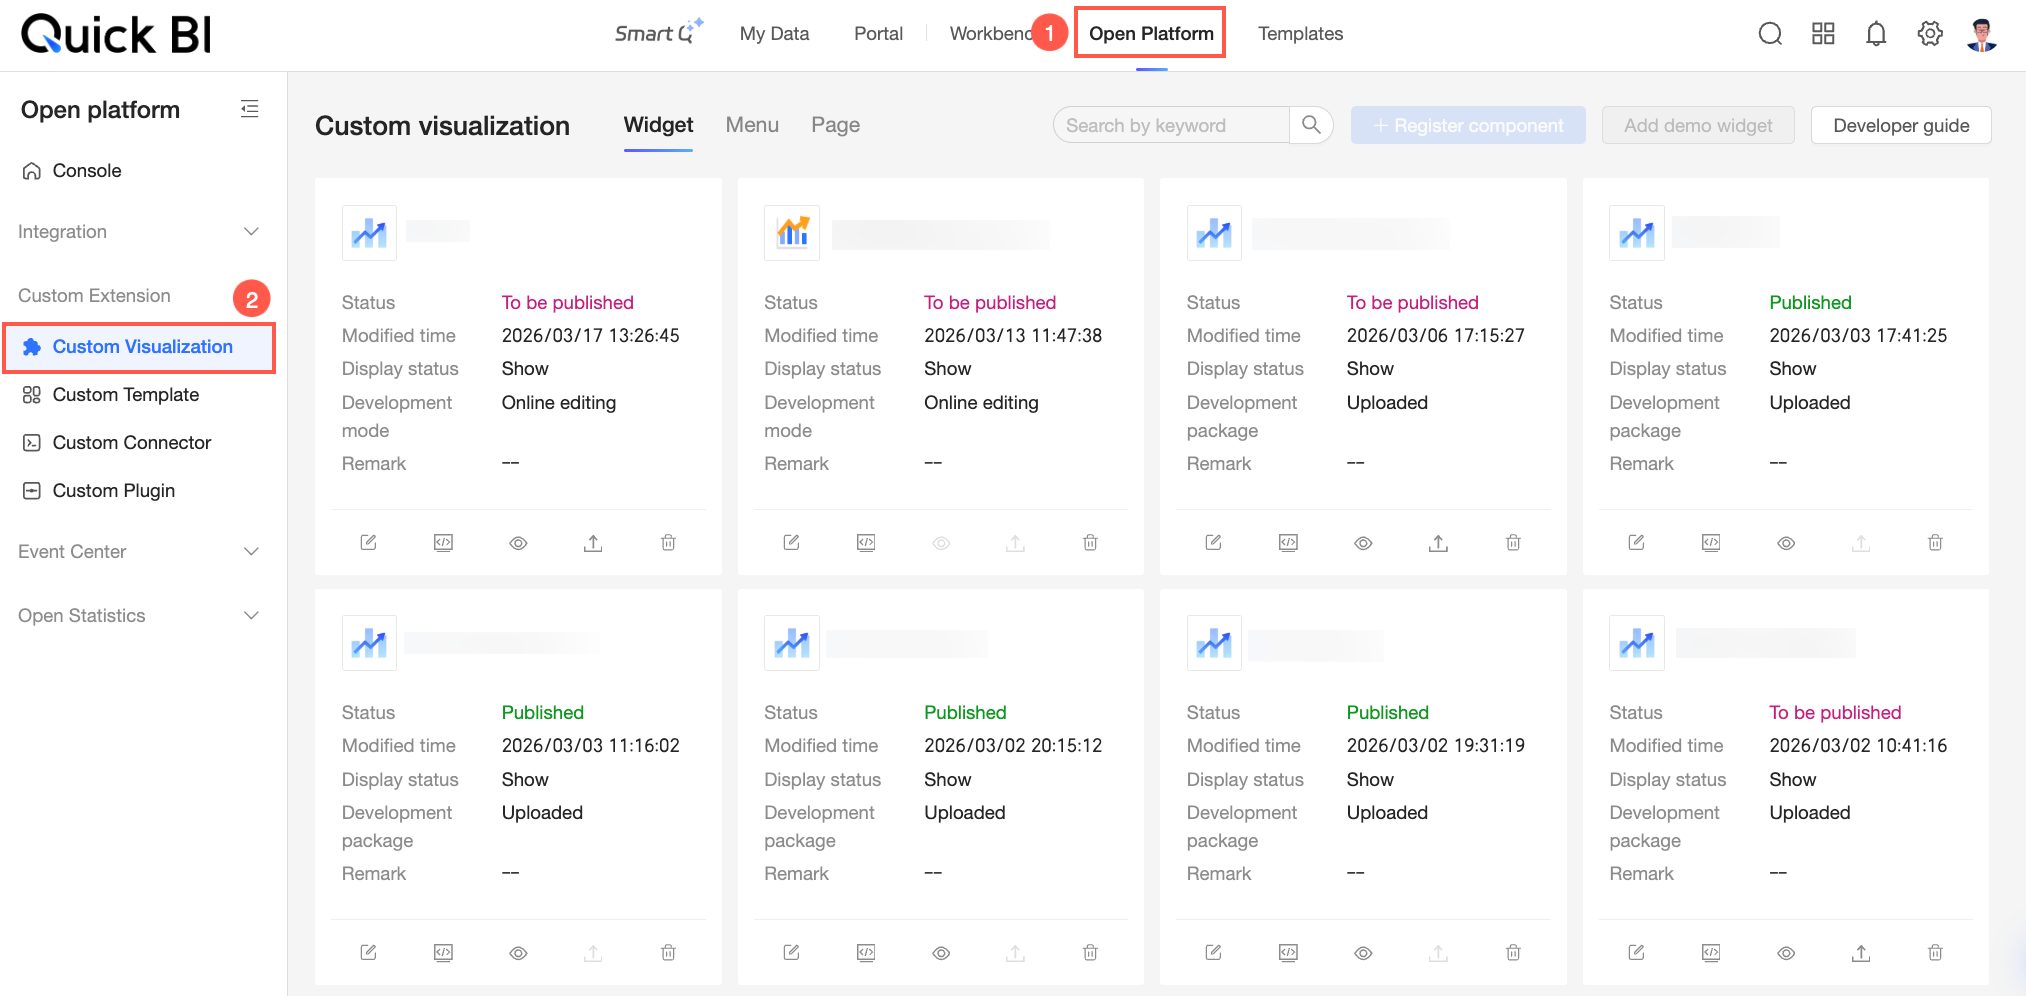Open code view for widget modified 2026/03/03 11:16:02
Image resolution: width=2026 pixels, height=996 pixels.
pyautogui.click(x=443, y=952)
